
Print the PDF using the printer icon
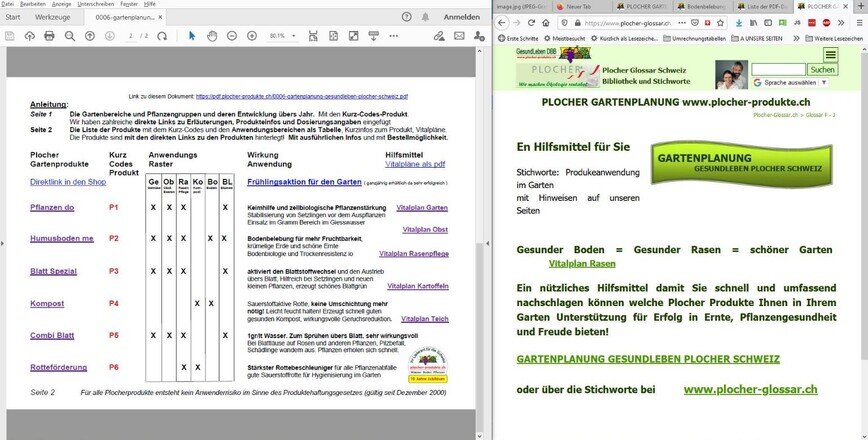tap(49, 36)
